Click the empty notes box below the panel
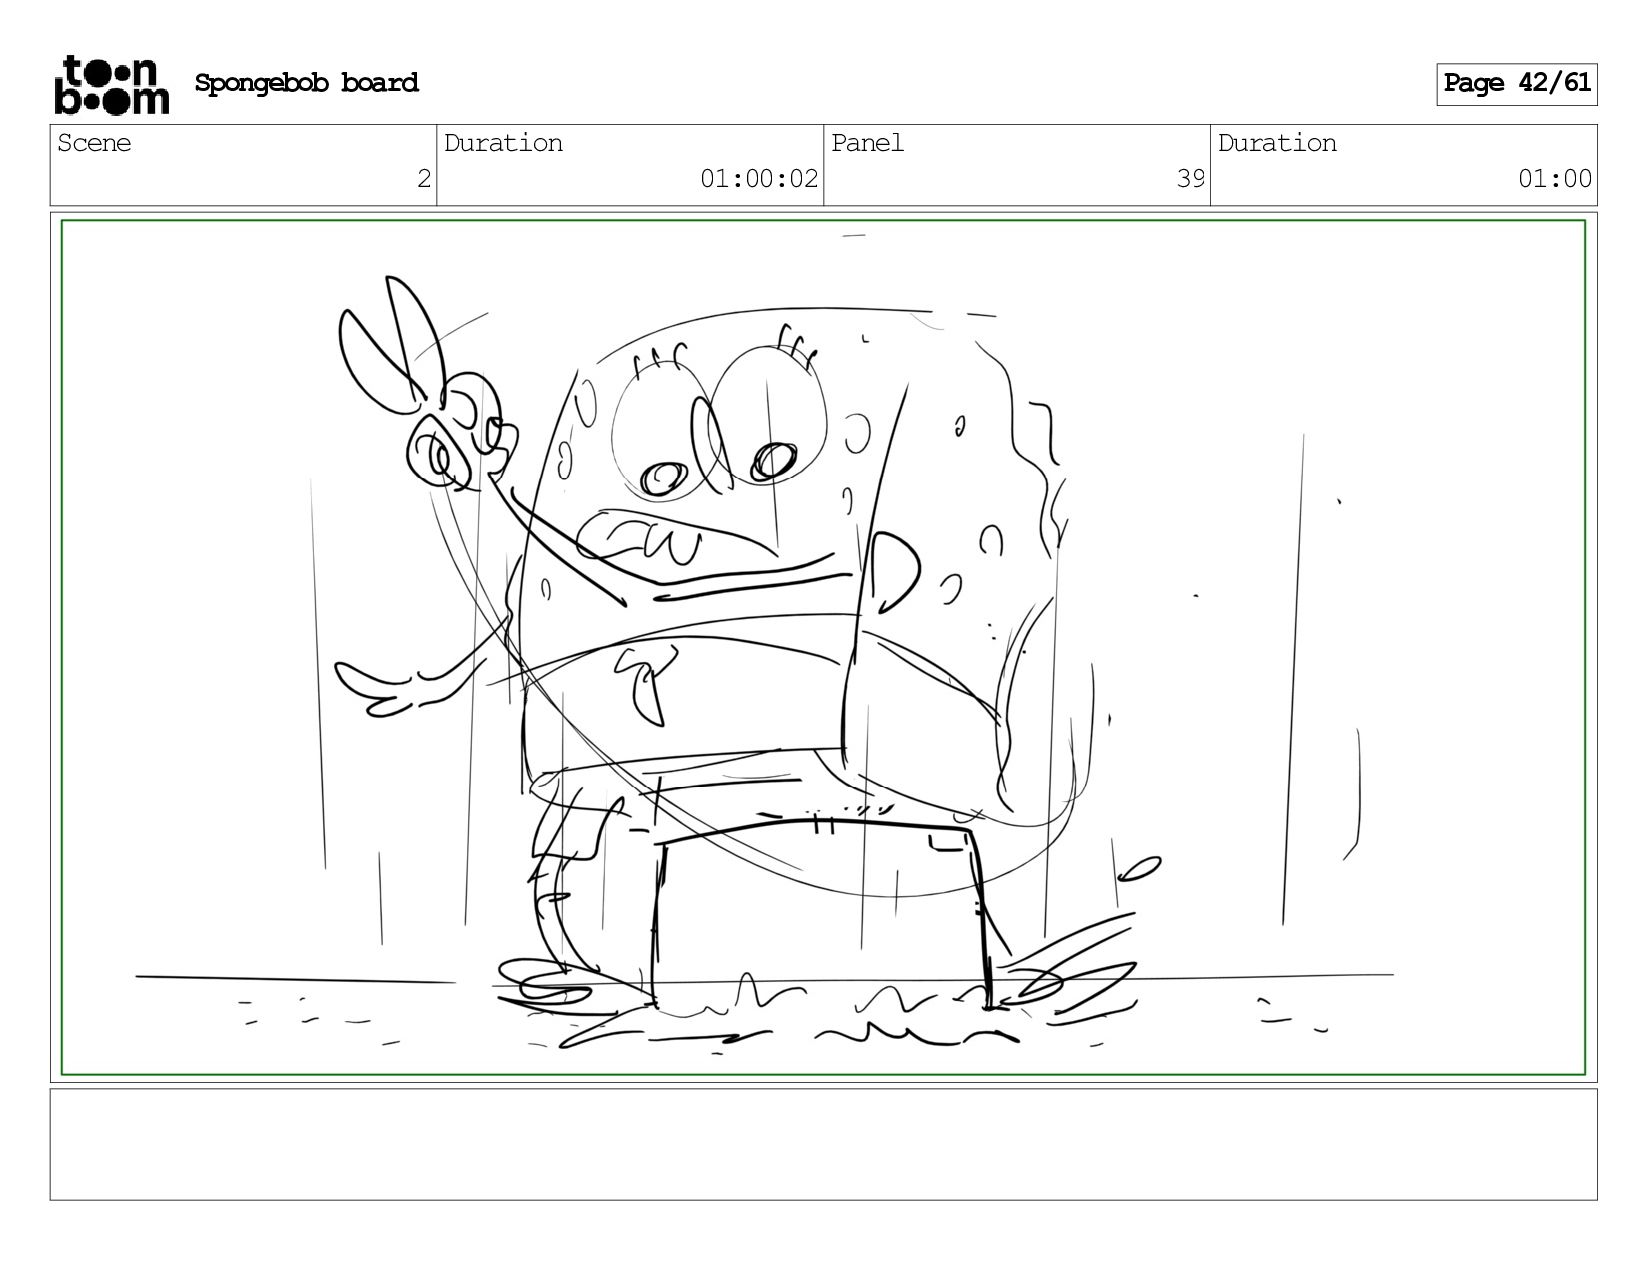The image size is (1650, 1275). pyautogui.click(x=824, y=1144)
